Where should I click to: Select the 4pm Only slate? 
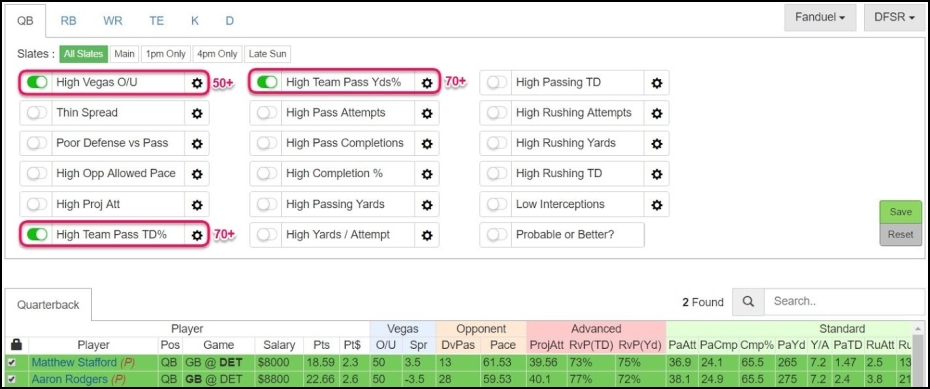pyautogui.click(x=217, y=54)
